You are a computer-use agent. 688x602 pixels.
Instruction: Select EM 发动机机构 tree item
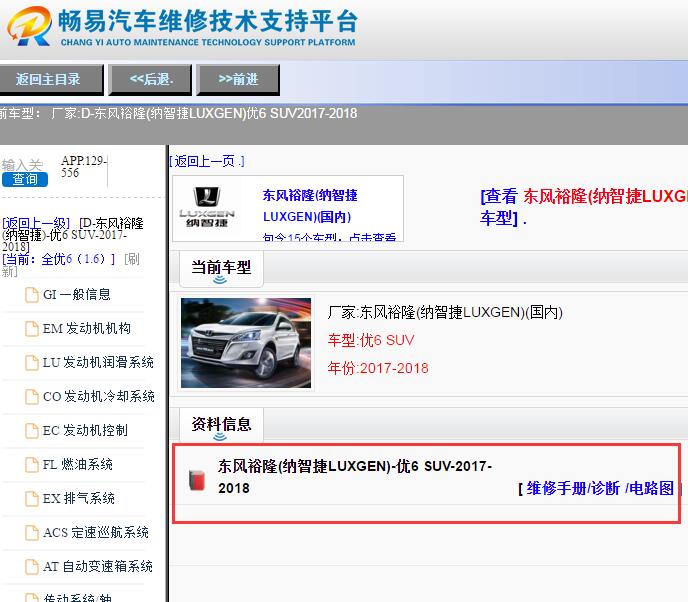point(86,328)
